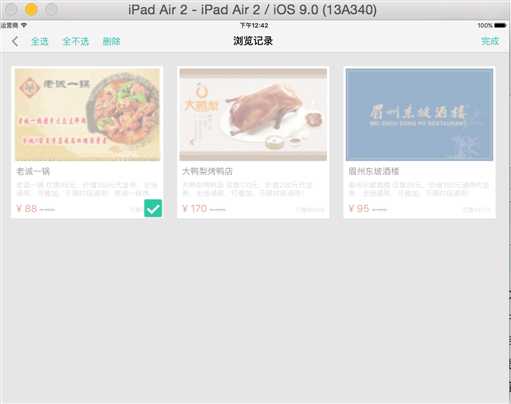Viewport: 511px width, 404px height.
Task: Open the 眉州东坡酒楼 blue banner thumbnail
Action: tap(419, 115)
